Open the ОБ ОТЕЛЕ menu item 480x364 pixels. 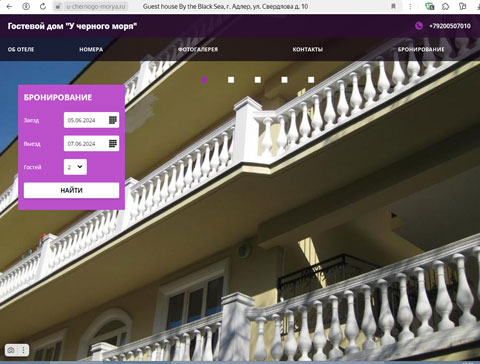(x=21, y=49)
